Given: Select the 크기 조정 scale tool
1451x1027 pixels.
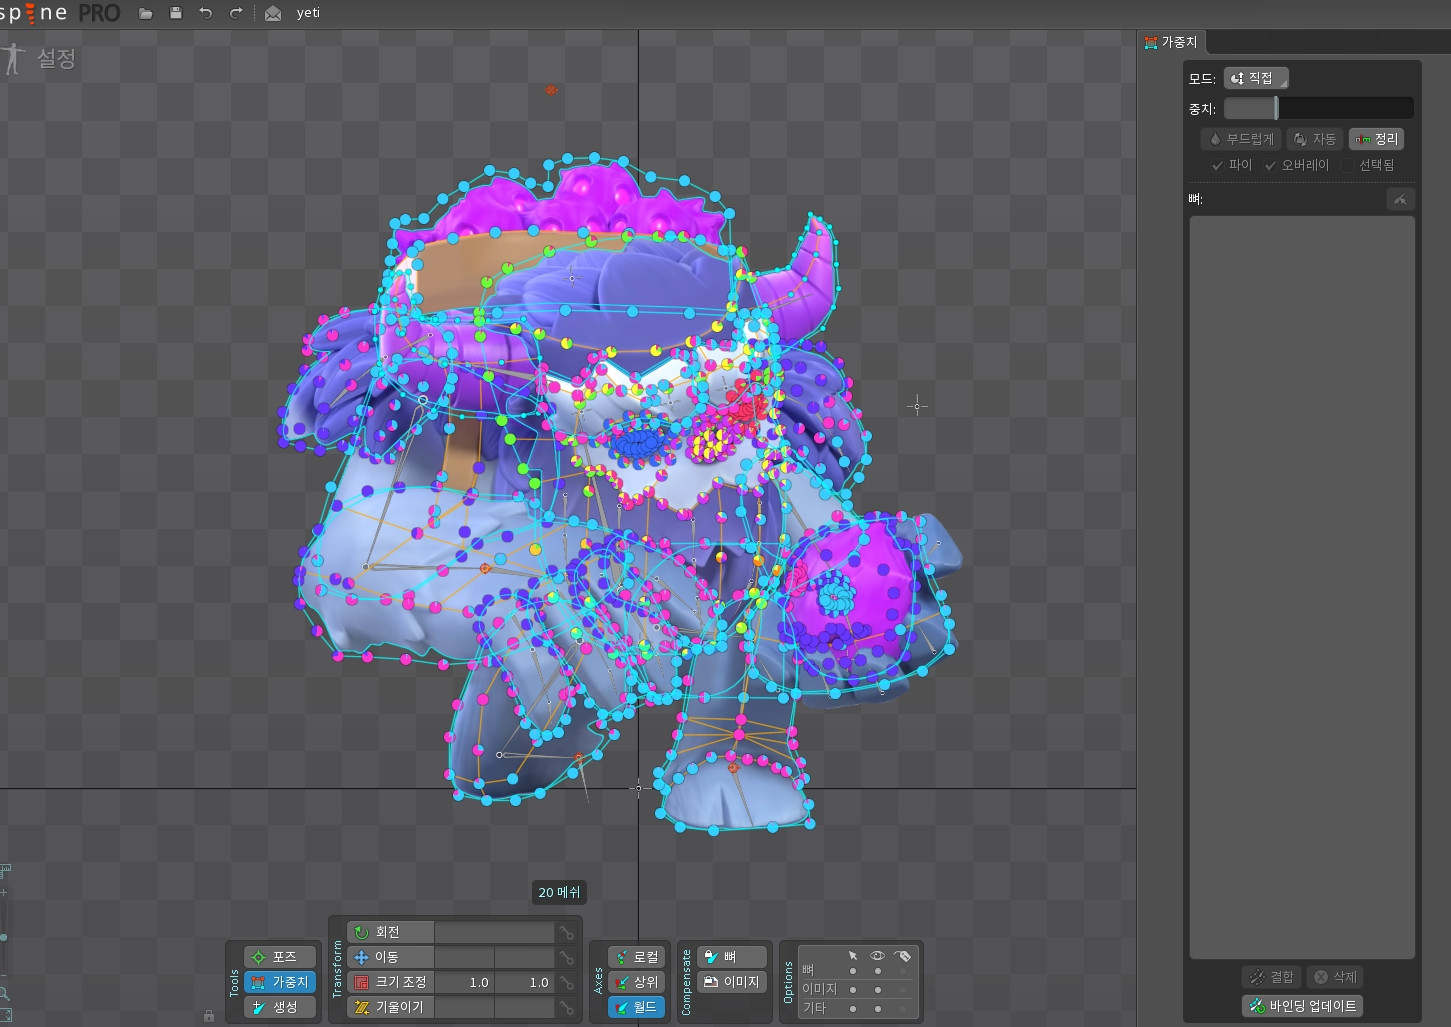Looking at the screenshot, I should tap(390, 982).
